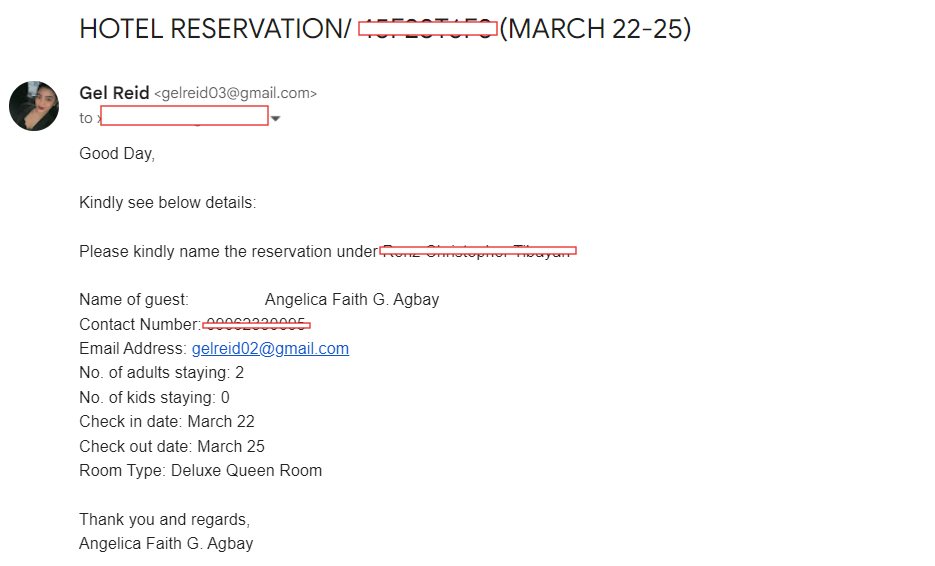The image size is (935, 566).
Task: Click the "Kindly see below details:" line
Action: [167, 203]
